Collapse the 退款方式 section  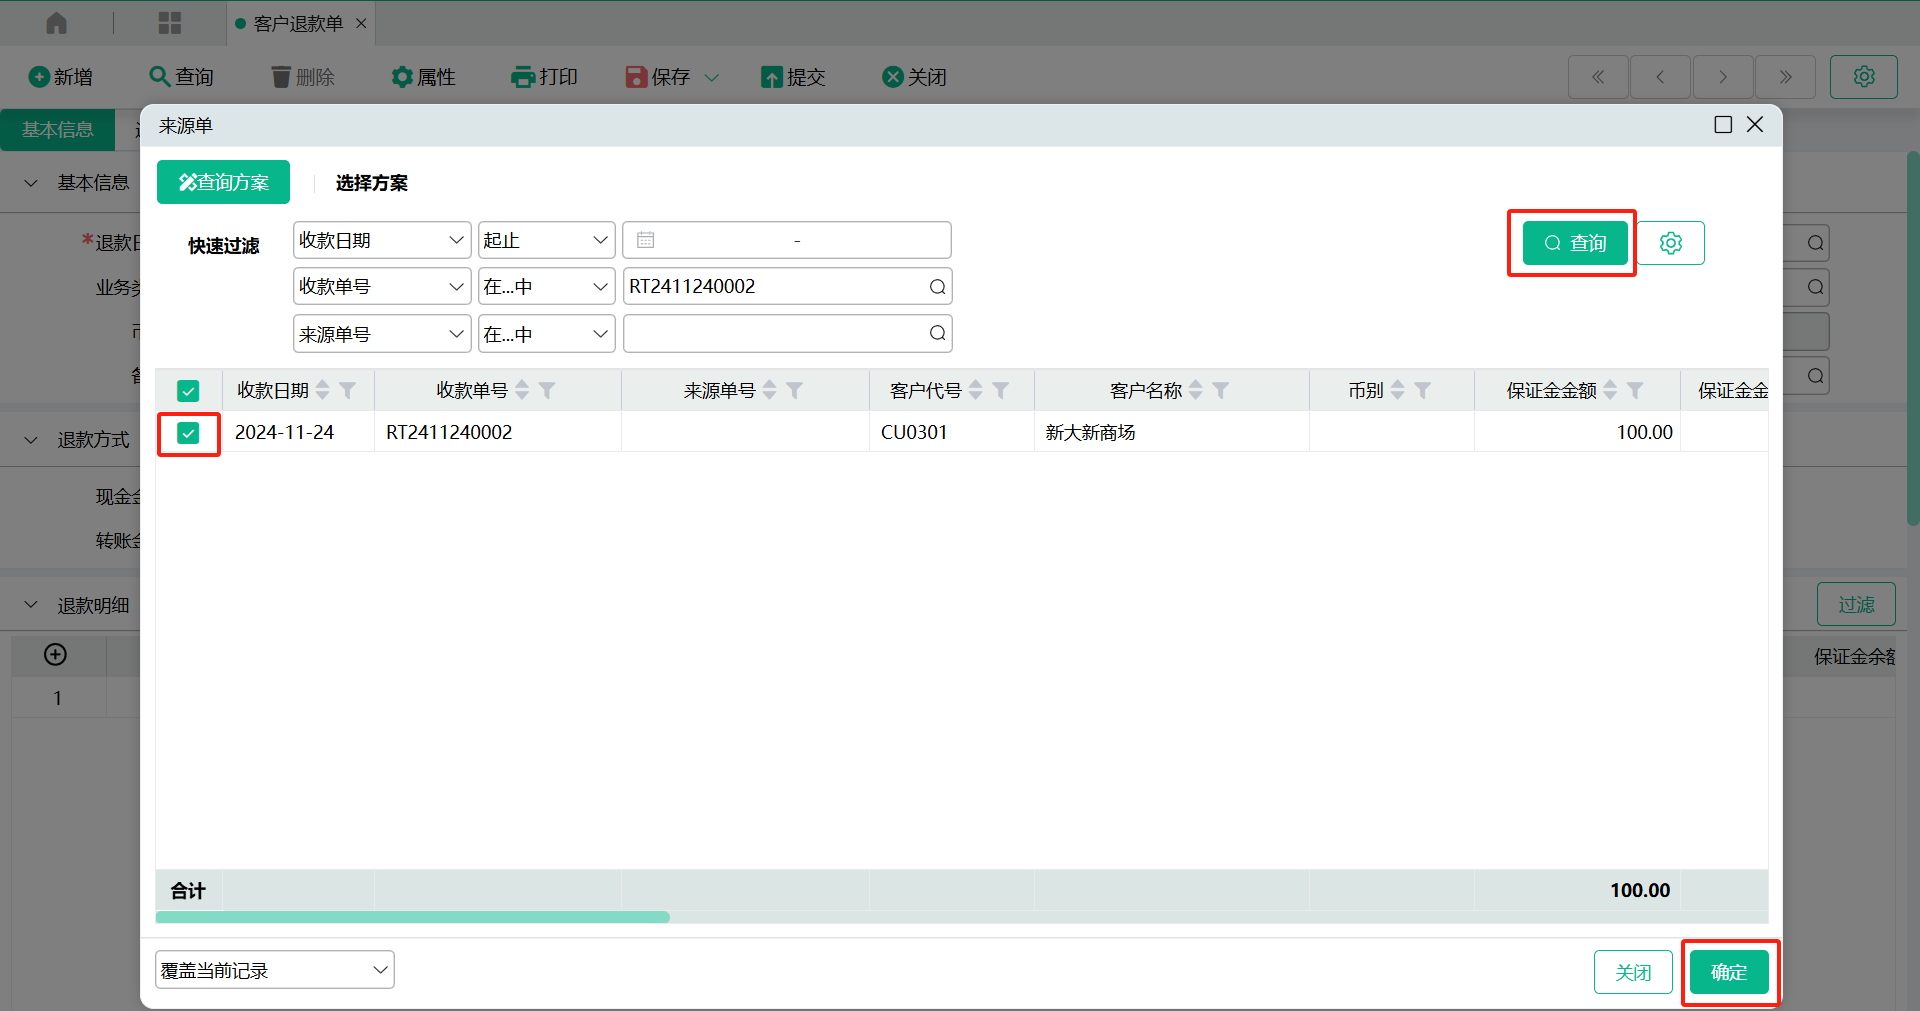[31, 440]
